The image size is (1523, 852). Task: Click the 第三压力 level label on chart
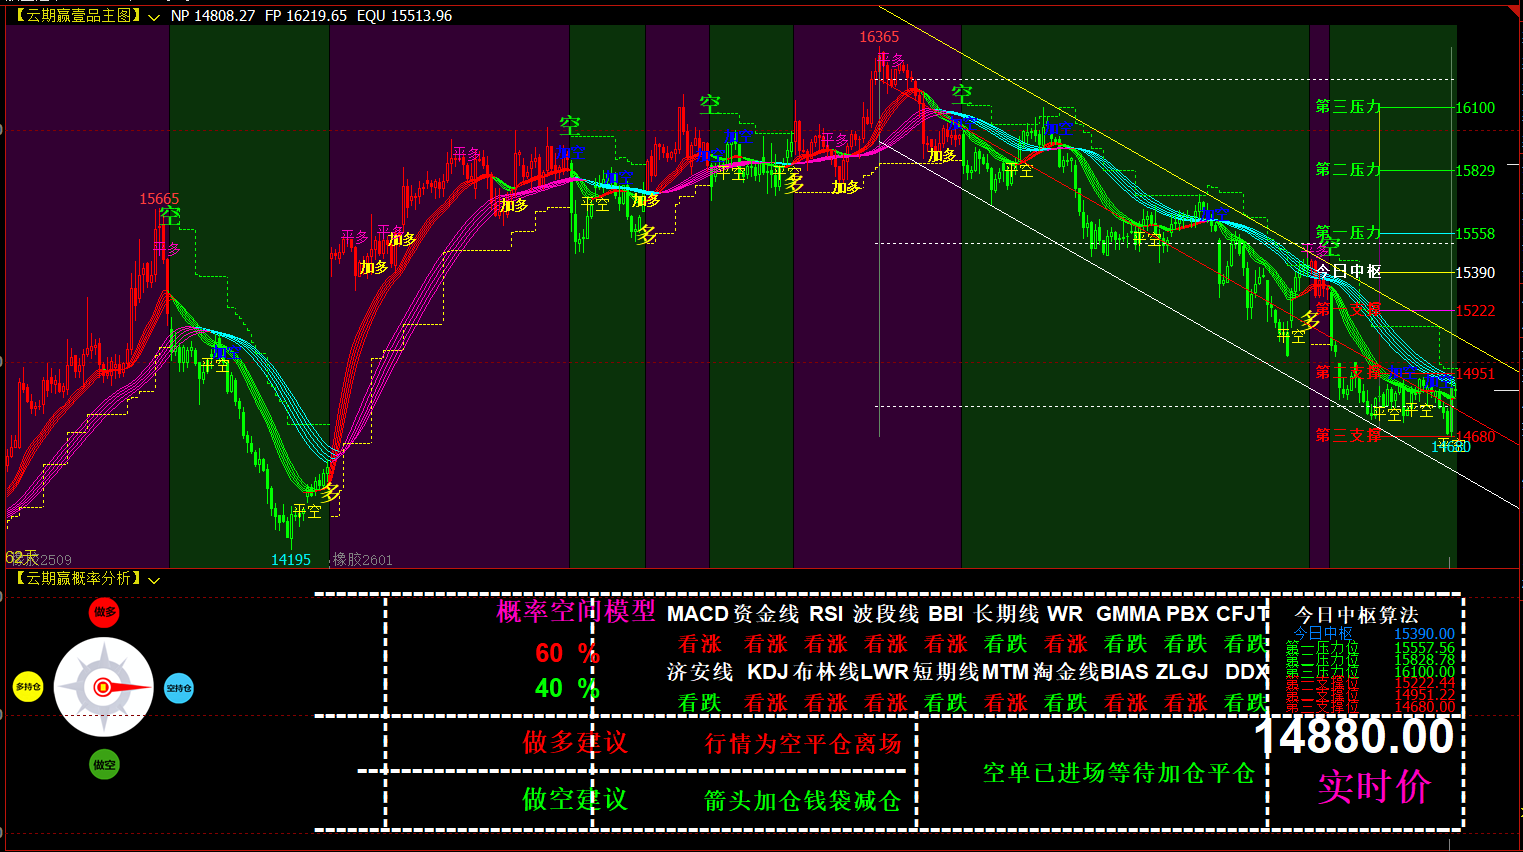pos(1348,107)
